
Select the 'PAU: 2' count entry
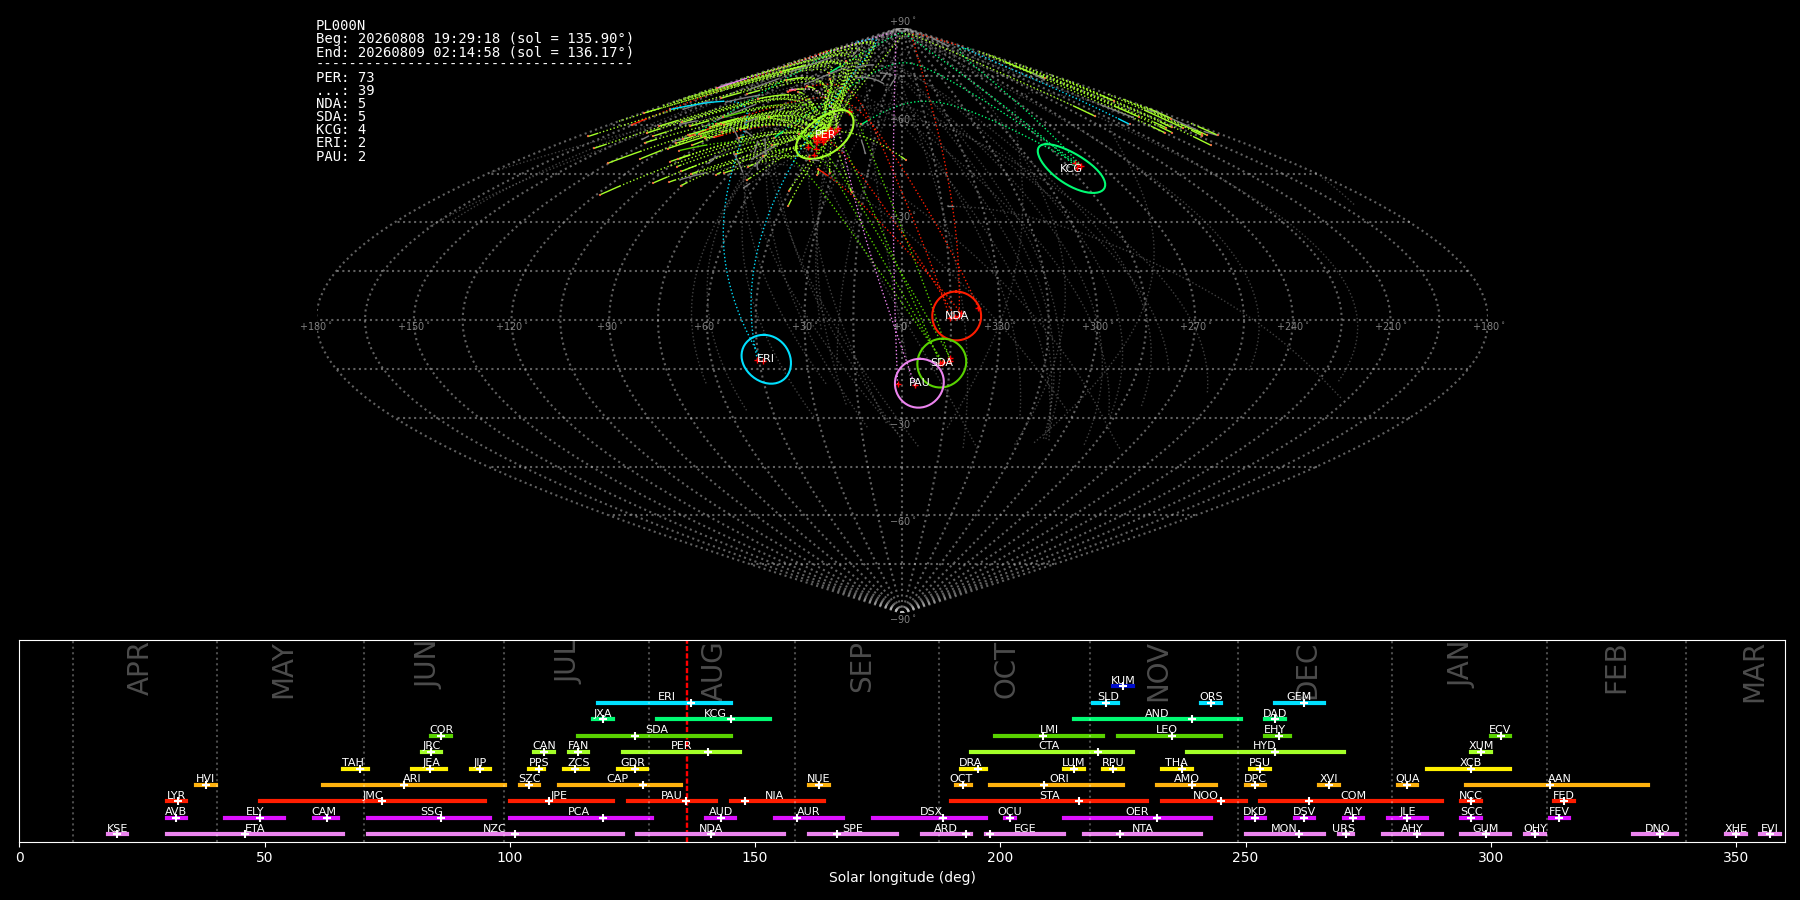tap(341, 156)
